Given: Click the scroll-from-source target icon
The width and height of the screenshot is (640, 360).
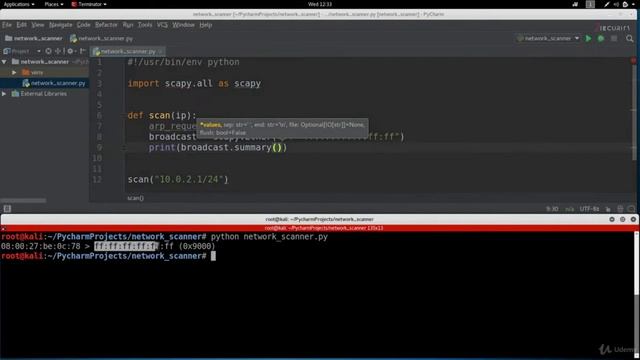Looking at the screenshot, I should (49, 51).
